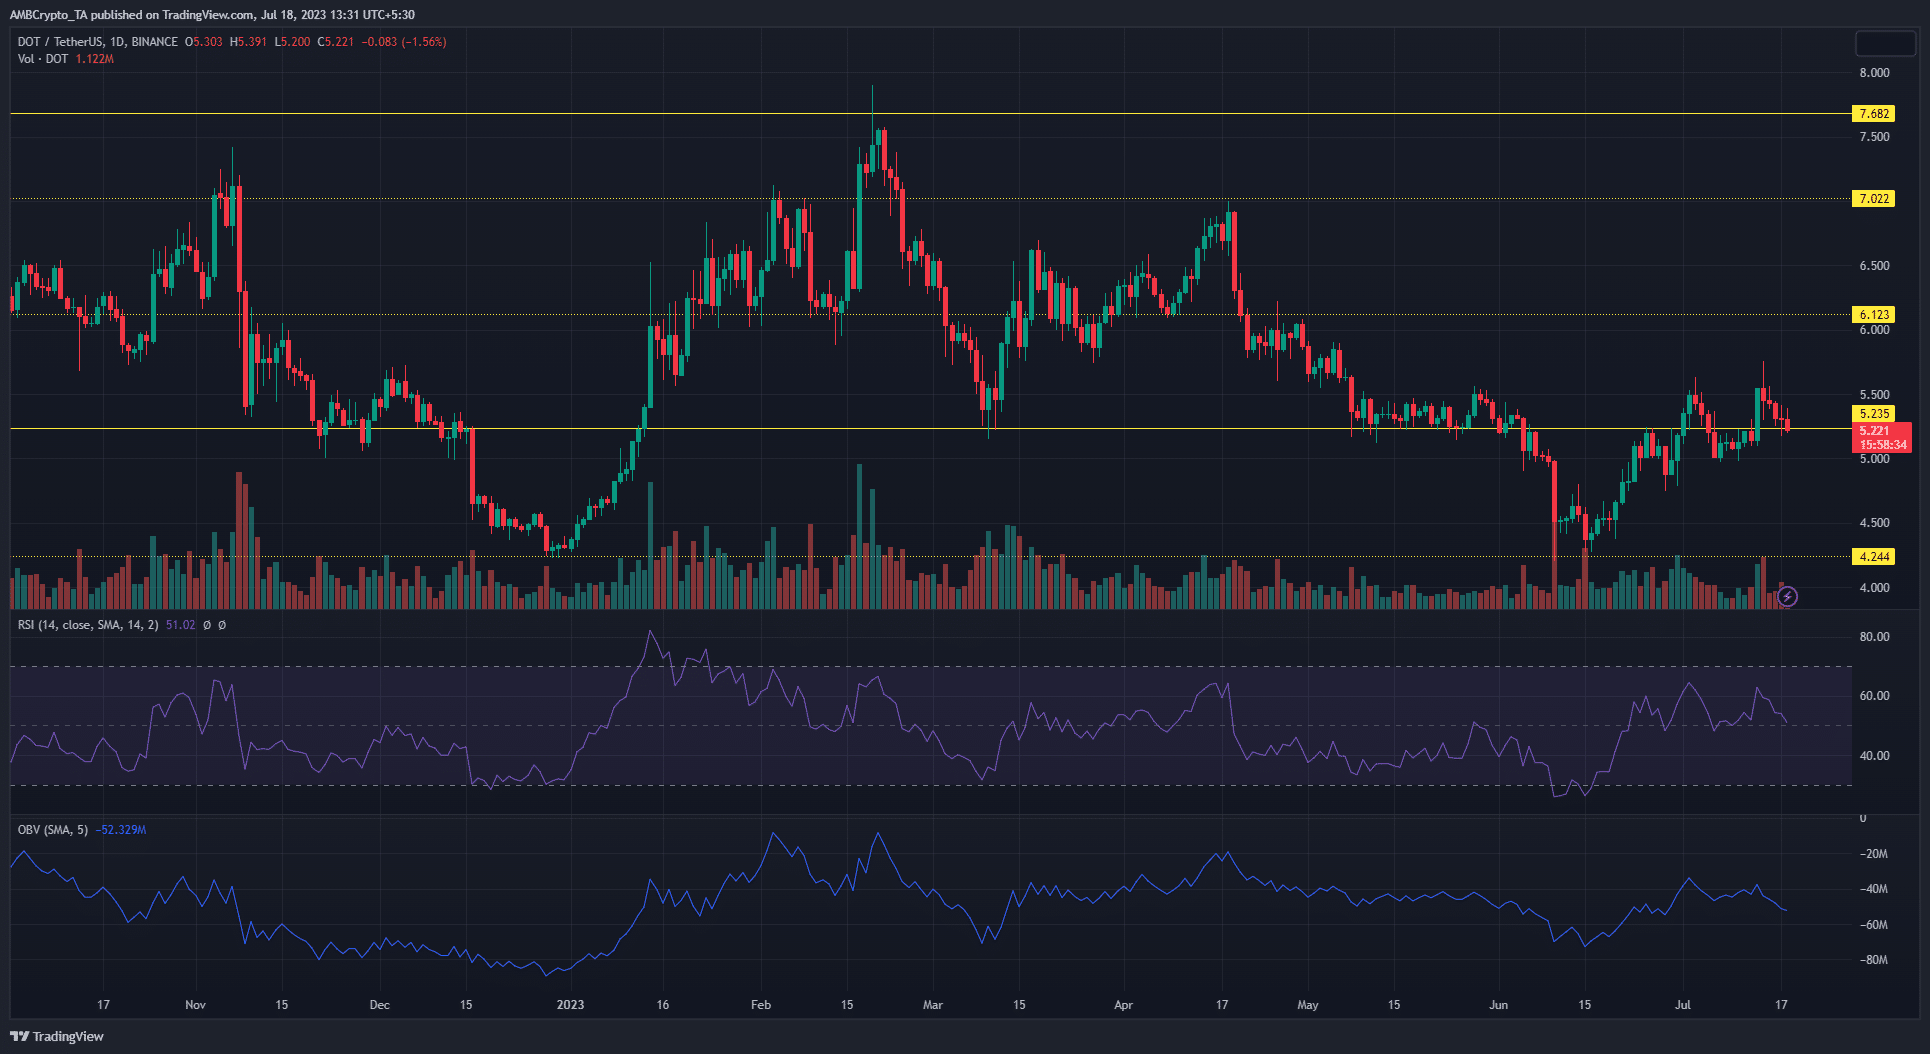Screen dimensions: 1930x1054
Task: Select the Vol · DOT indicator legend
Action: tap(43, 59)
